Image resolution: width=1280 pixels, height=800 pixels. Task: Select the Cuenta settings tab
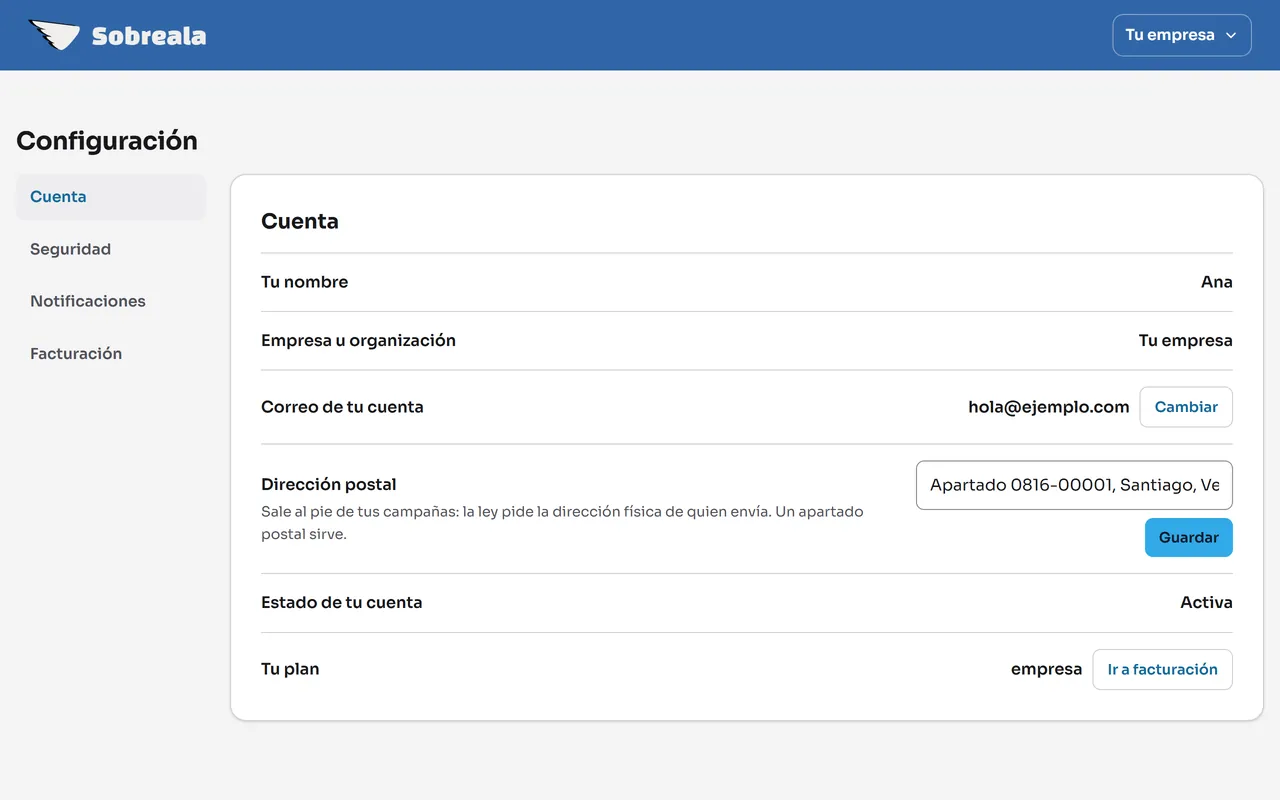click(111, 197)
